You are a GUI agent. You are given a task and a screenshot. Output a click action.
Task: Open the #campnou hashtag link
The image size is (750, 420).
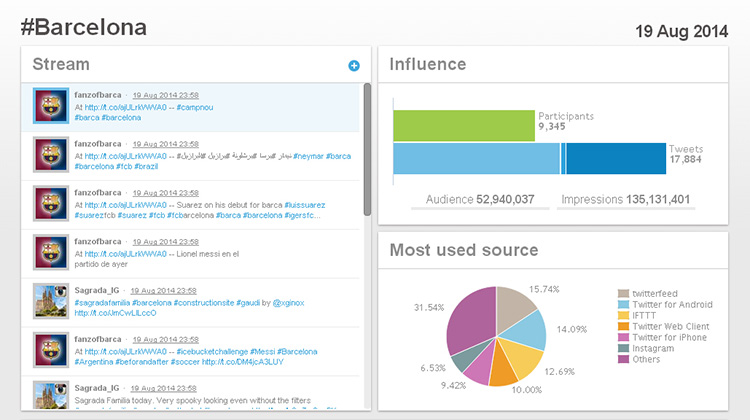click(x=208, y=107)
